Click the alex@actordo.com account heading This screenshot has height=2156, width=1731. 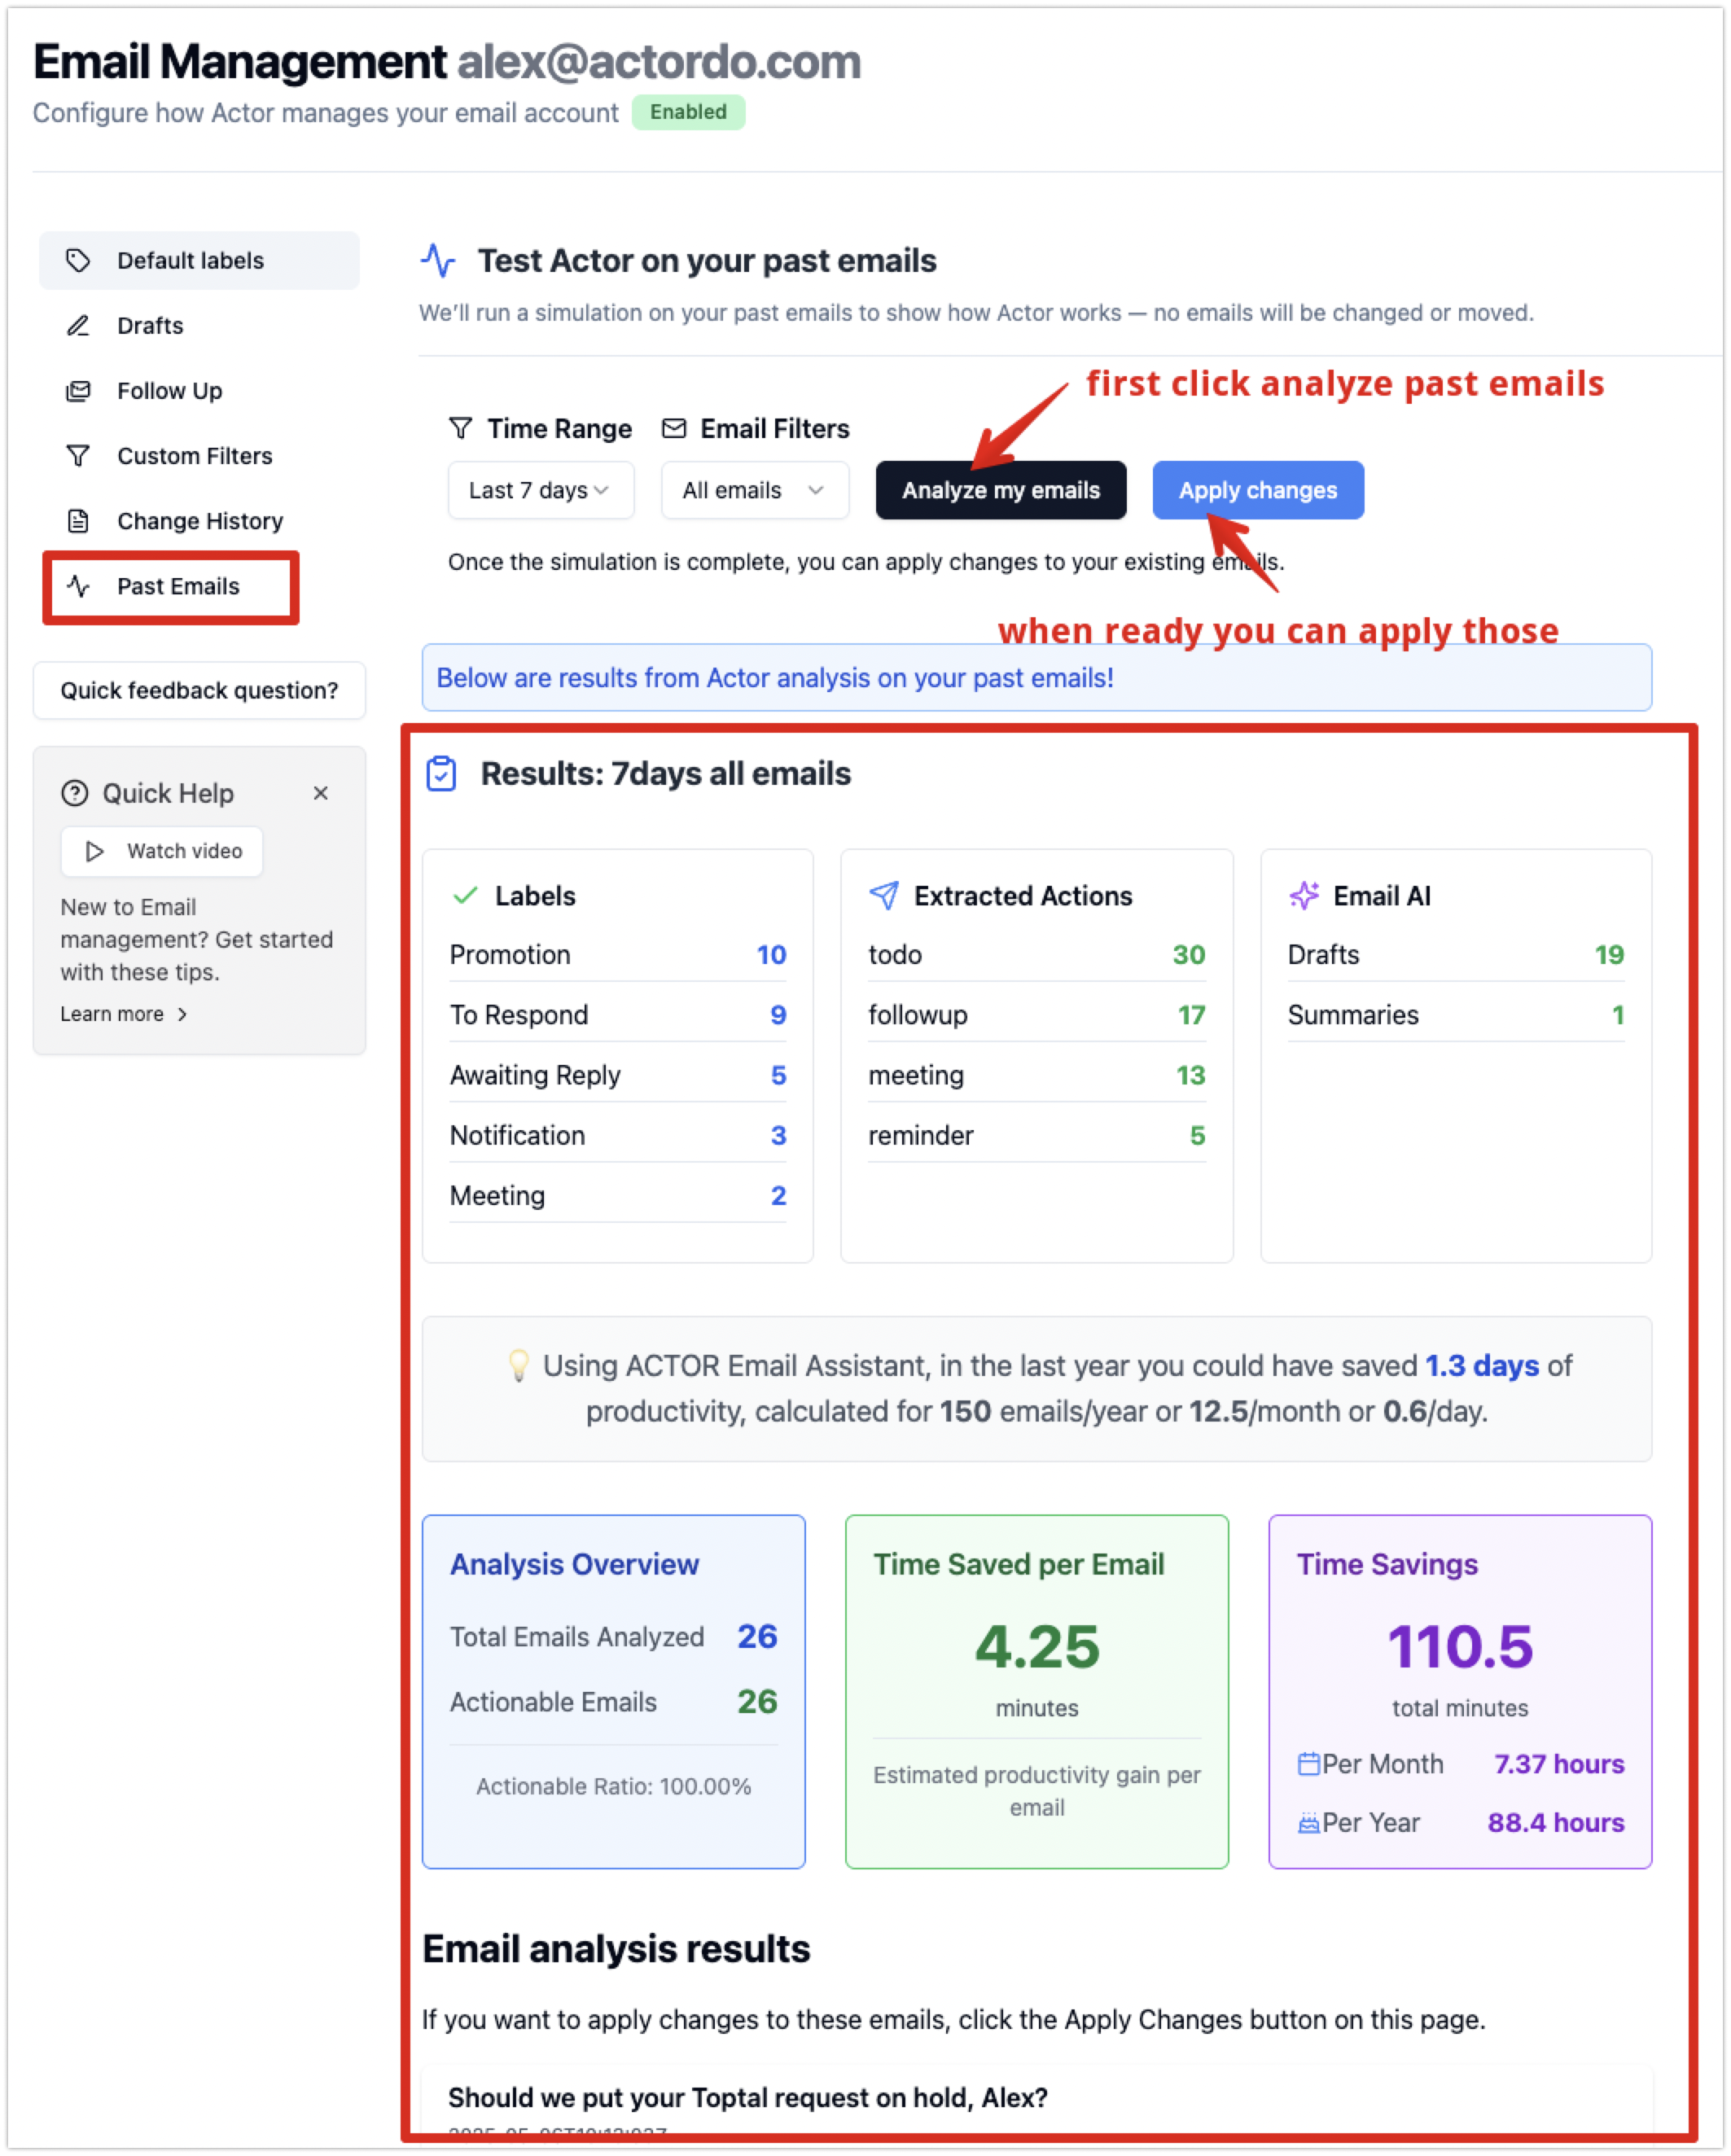(659, 62)
